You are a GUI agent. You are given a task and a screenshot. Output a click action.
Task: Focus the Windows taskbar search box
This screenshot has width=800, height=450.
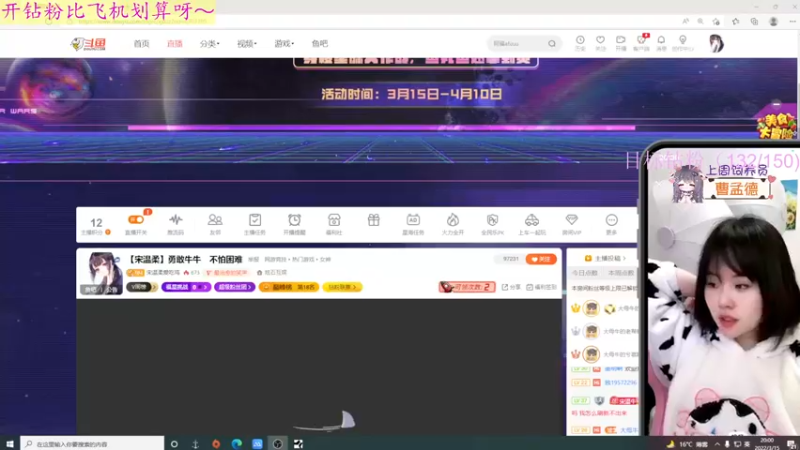tap(92, 444)
